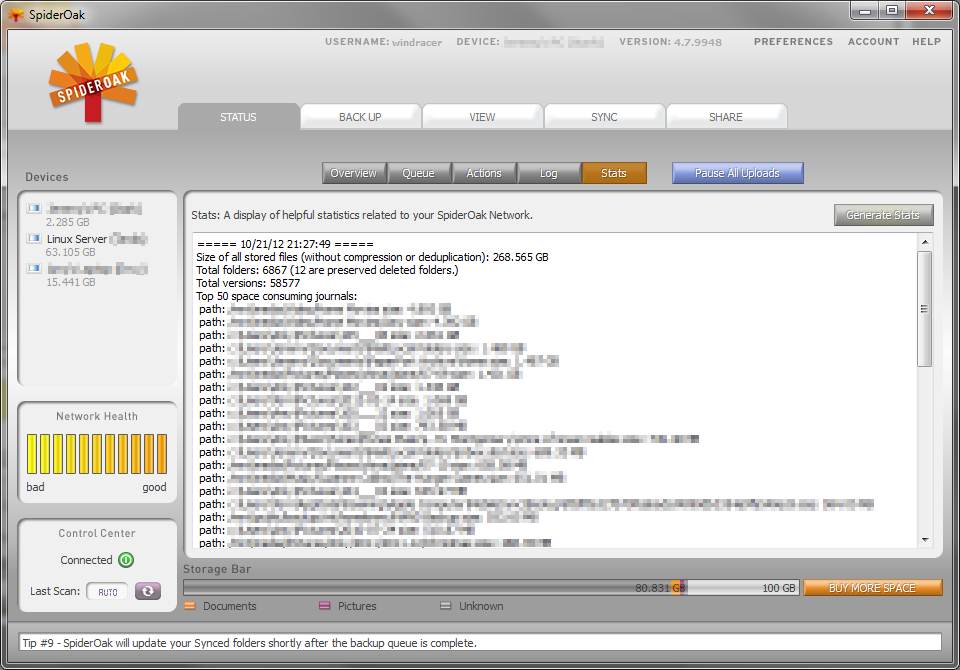
Task: Click the 'Size of all stored files' line
Action: pos(372,257)
